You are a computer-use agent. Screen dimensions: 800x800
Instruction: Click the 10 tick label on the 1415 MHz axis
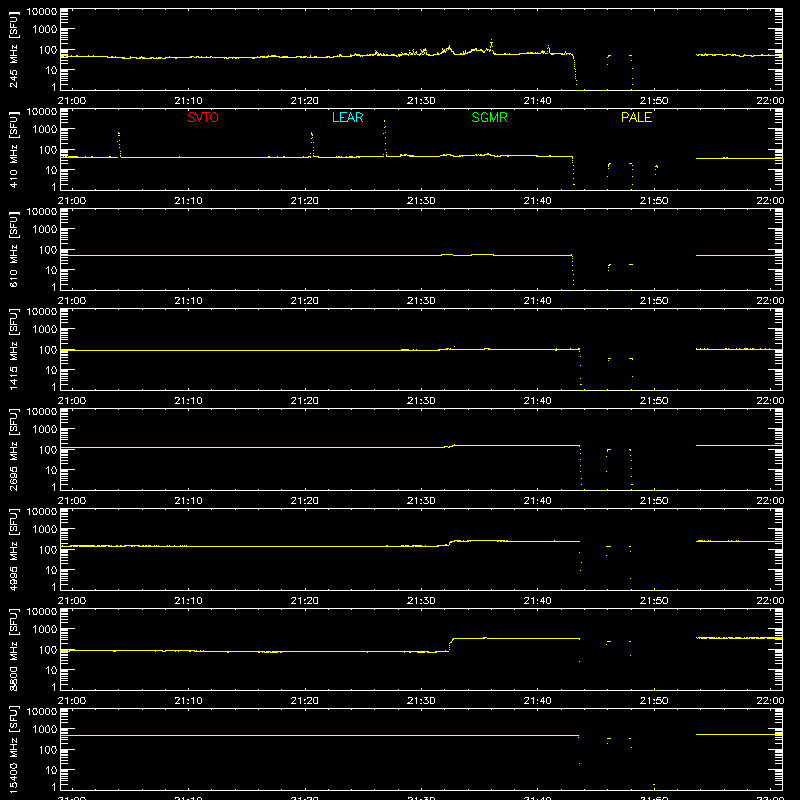click(51, 370)
